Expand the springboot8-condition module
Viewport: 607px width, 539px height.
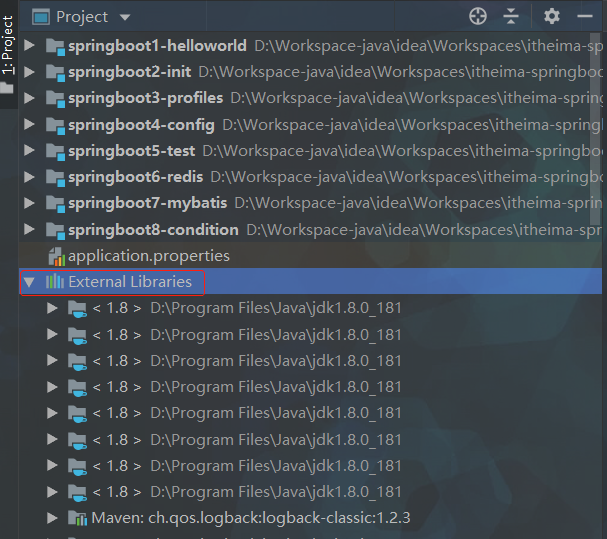tap(29, 229)
